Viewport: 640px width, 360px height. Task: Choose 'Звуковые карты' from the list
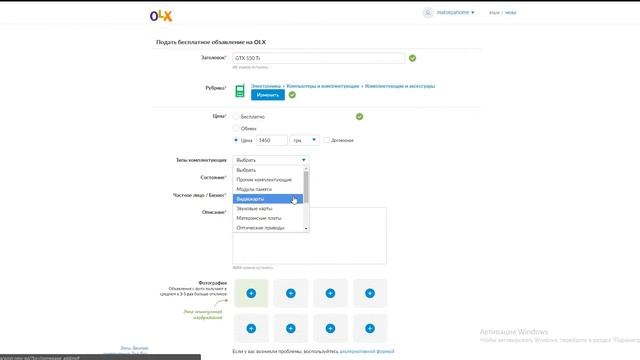268,209
